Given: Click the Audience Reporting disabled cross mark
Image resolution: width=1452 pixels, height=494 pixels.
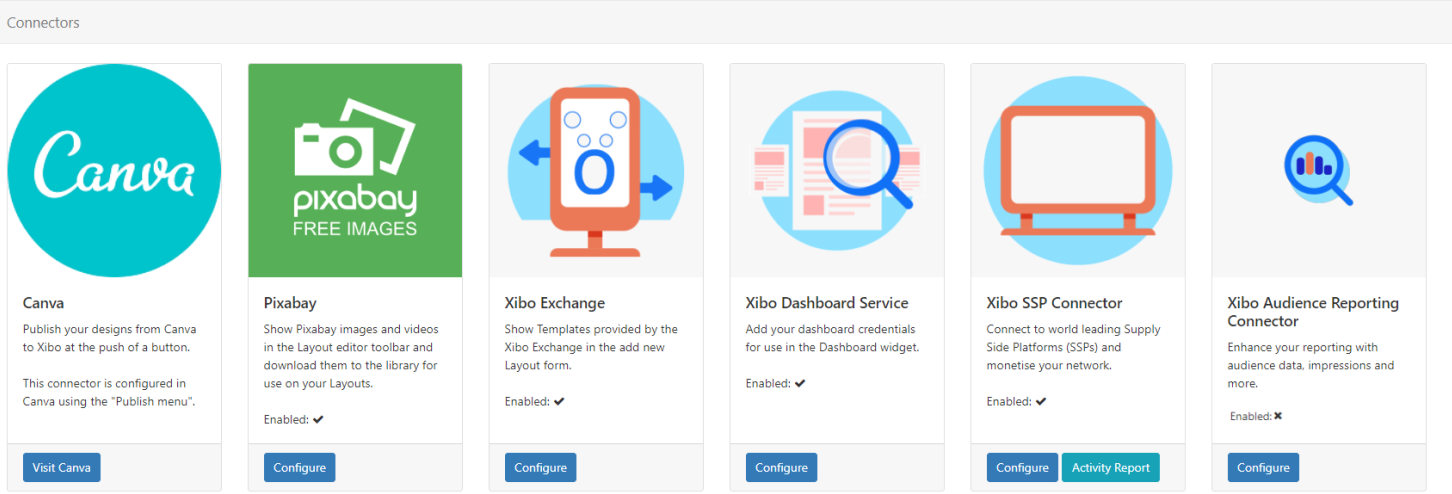Looking at the screenshot, I should coord(1278,416).
